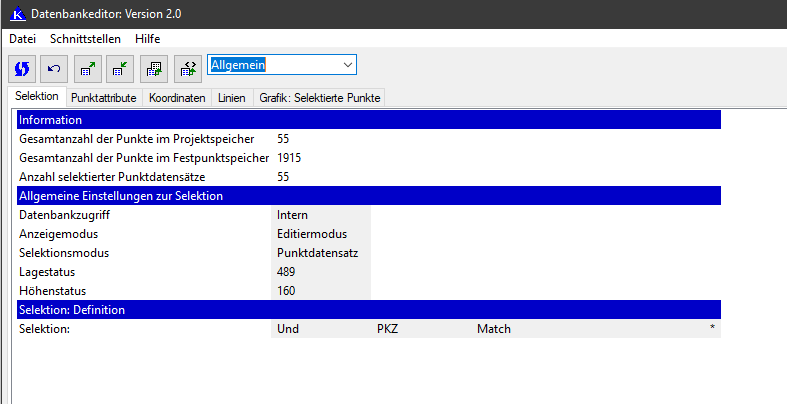Click the Lagestatus value field 489

pos(320,271)
